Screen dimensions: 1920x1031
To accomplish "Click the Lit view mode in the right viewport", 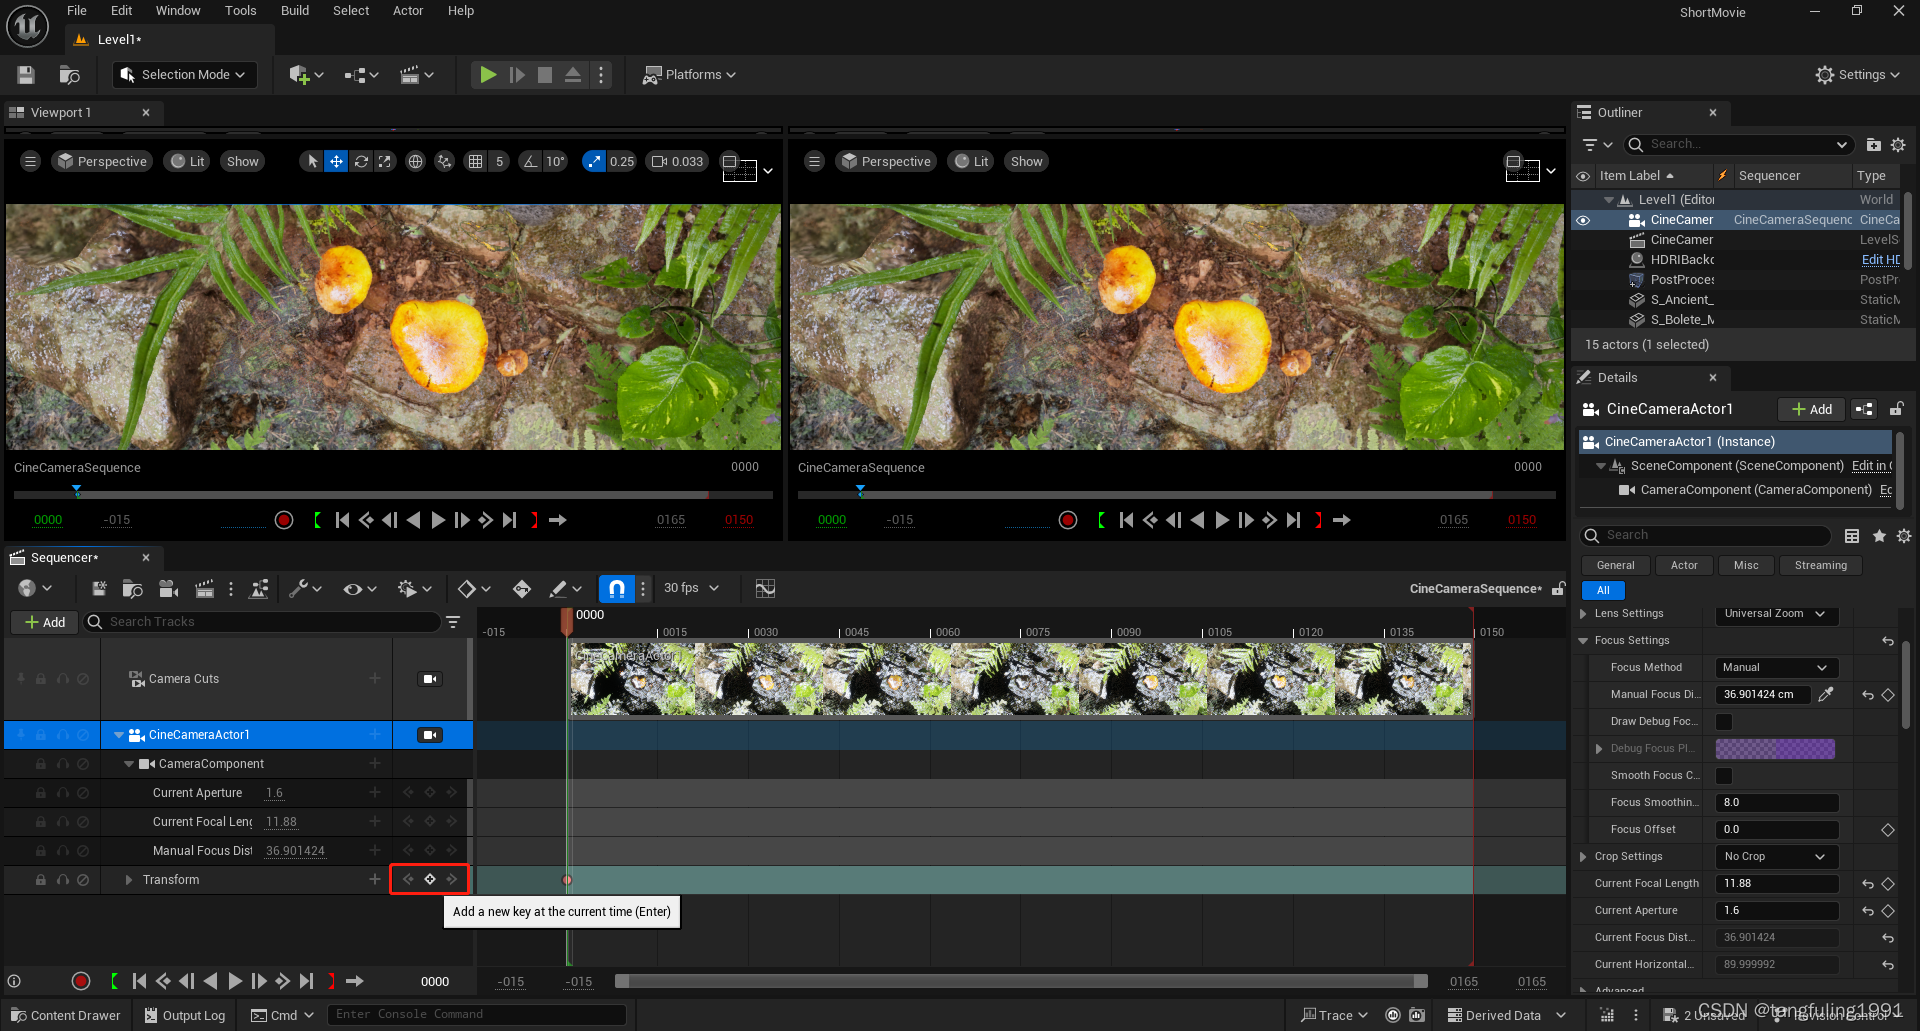I will 971,161.
